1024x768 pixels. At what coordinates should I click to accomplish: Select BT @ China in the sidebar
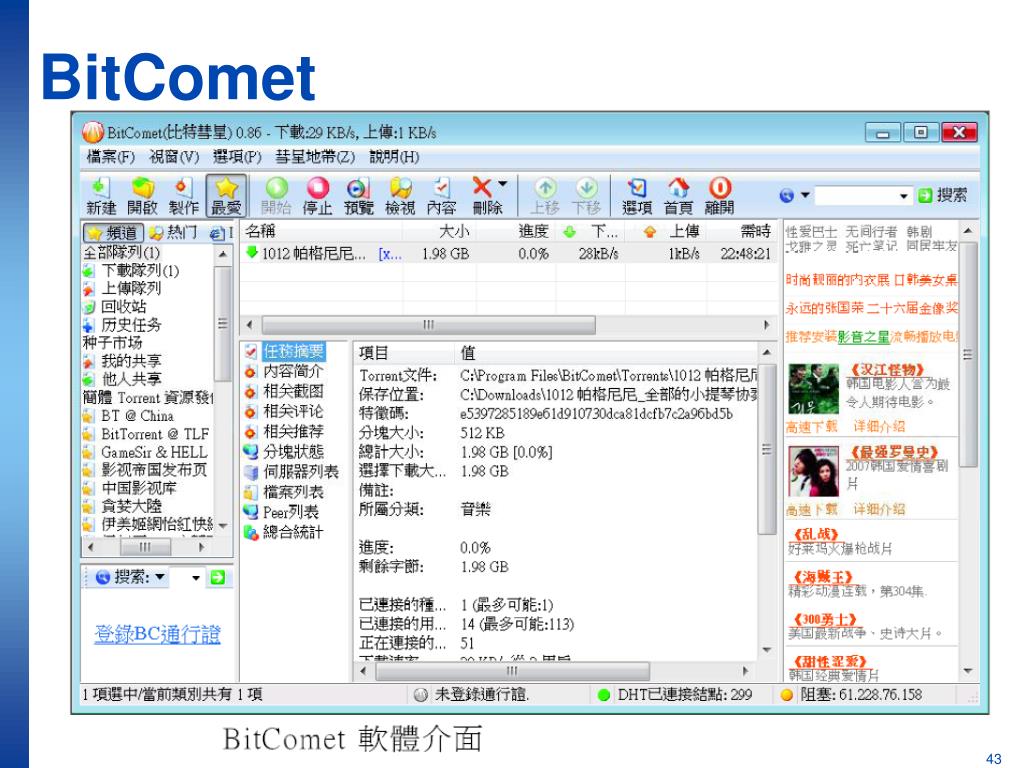click(x=137, y=415)
